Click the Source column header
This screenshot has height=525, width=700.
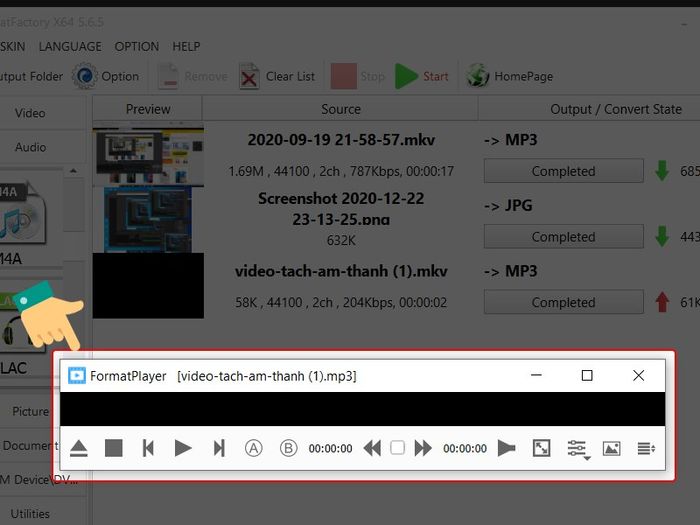pyautogui.click(x=341, y=109)
